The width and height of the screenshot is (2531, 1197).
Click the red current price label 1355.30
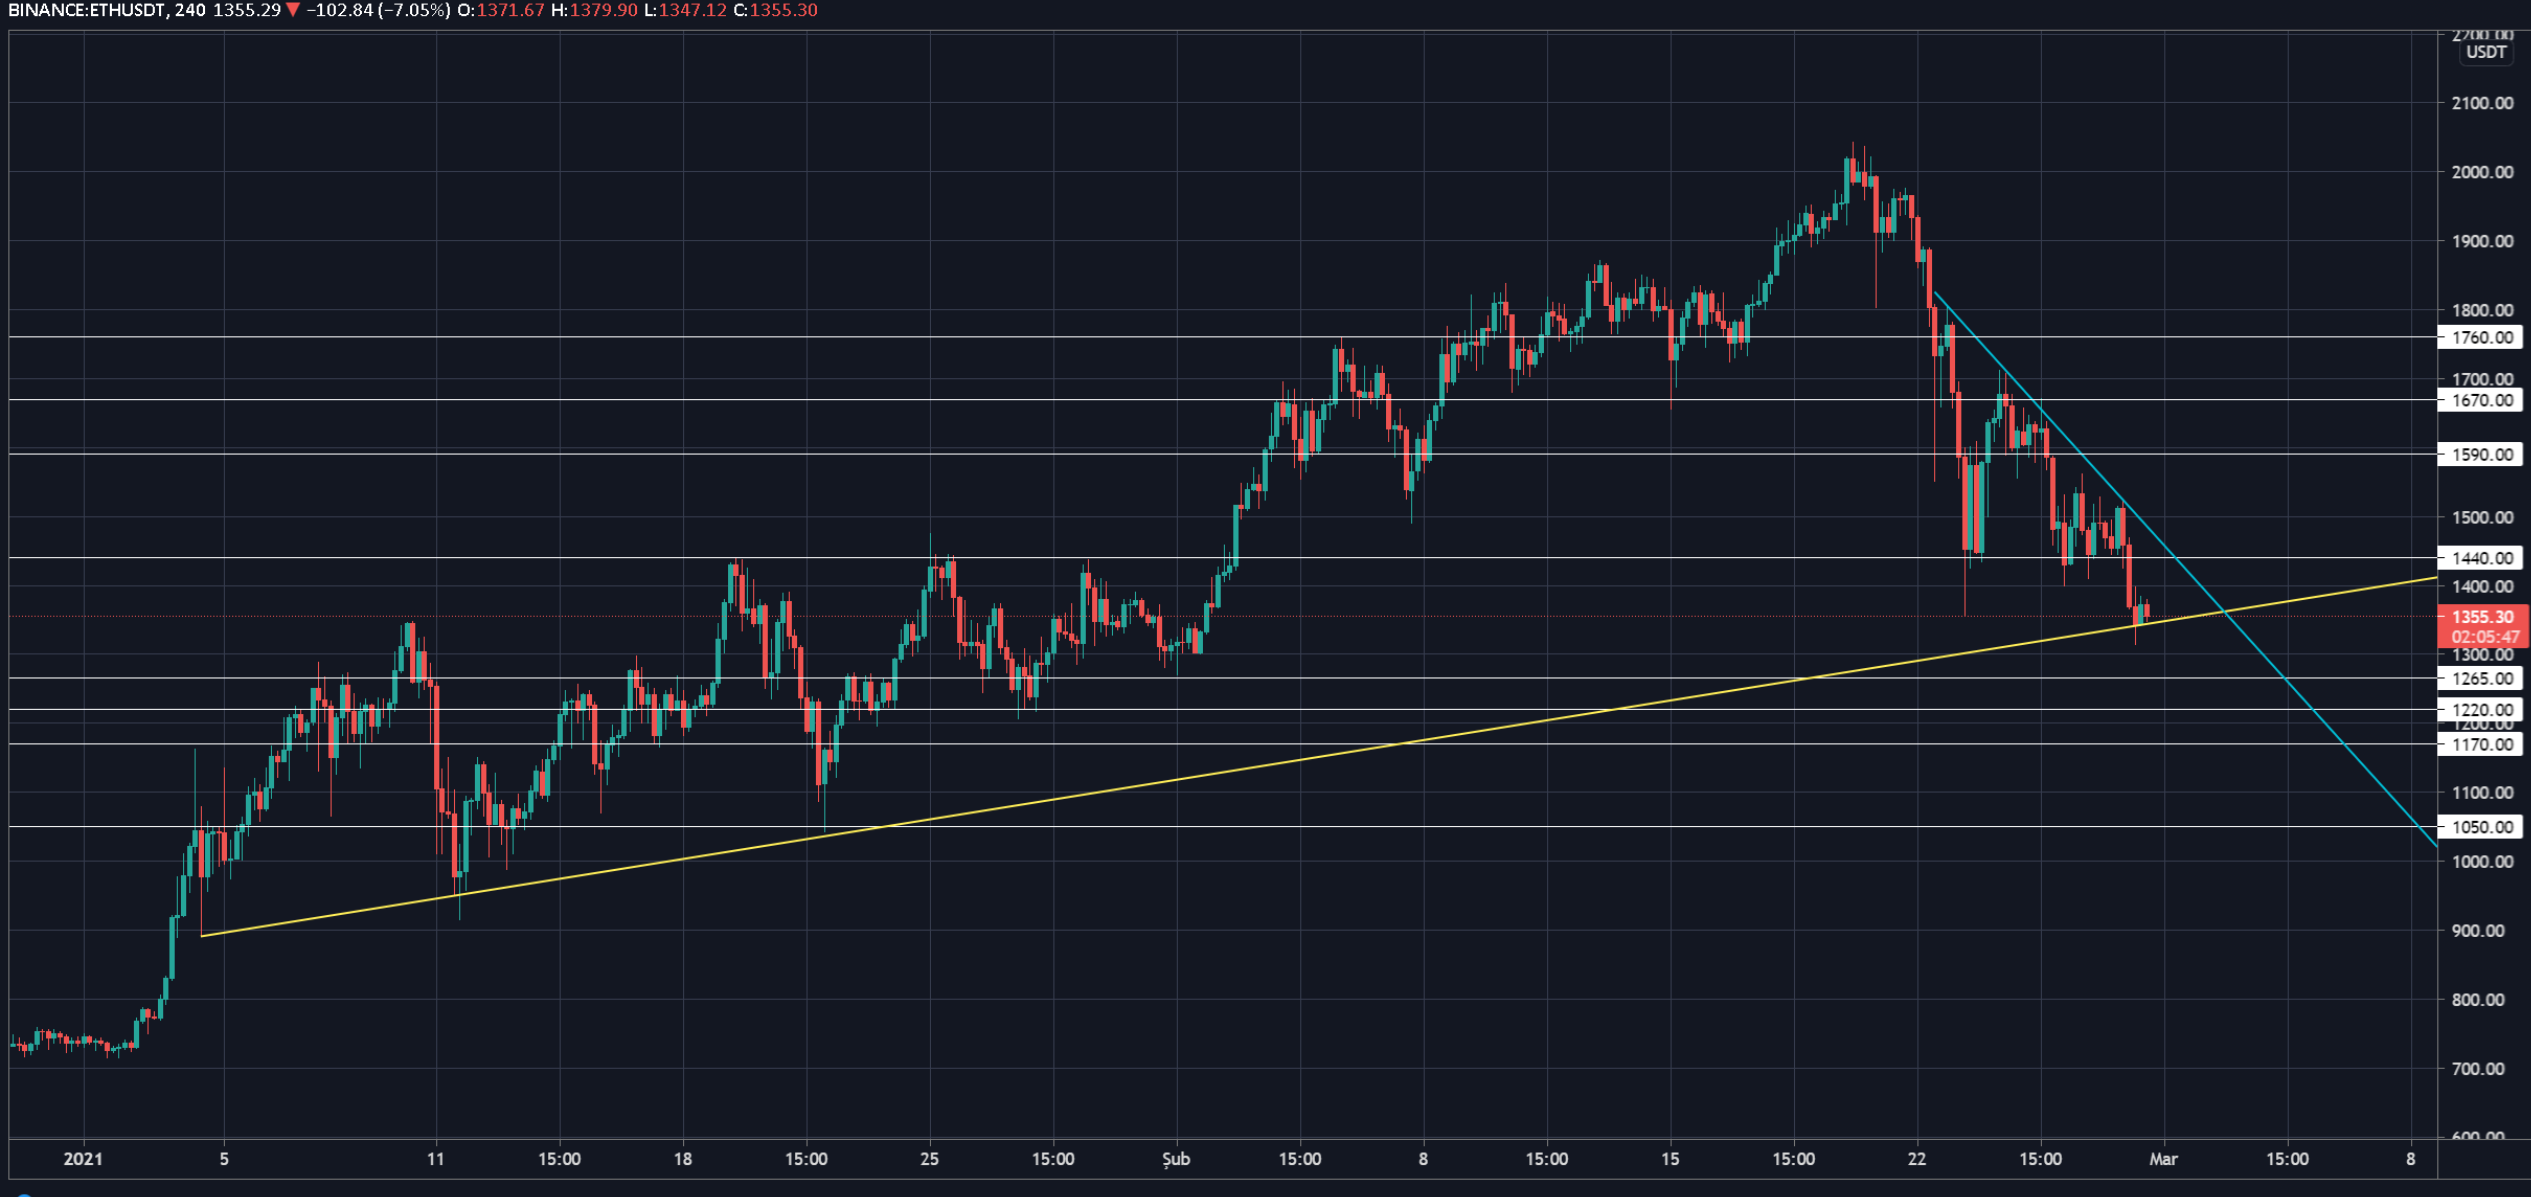tap(2481, 617)
